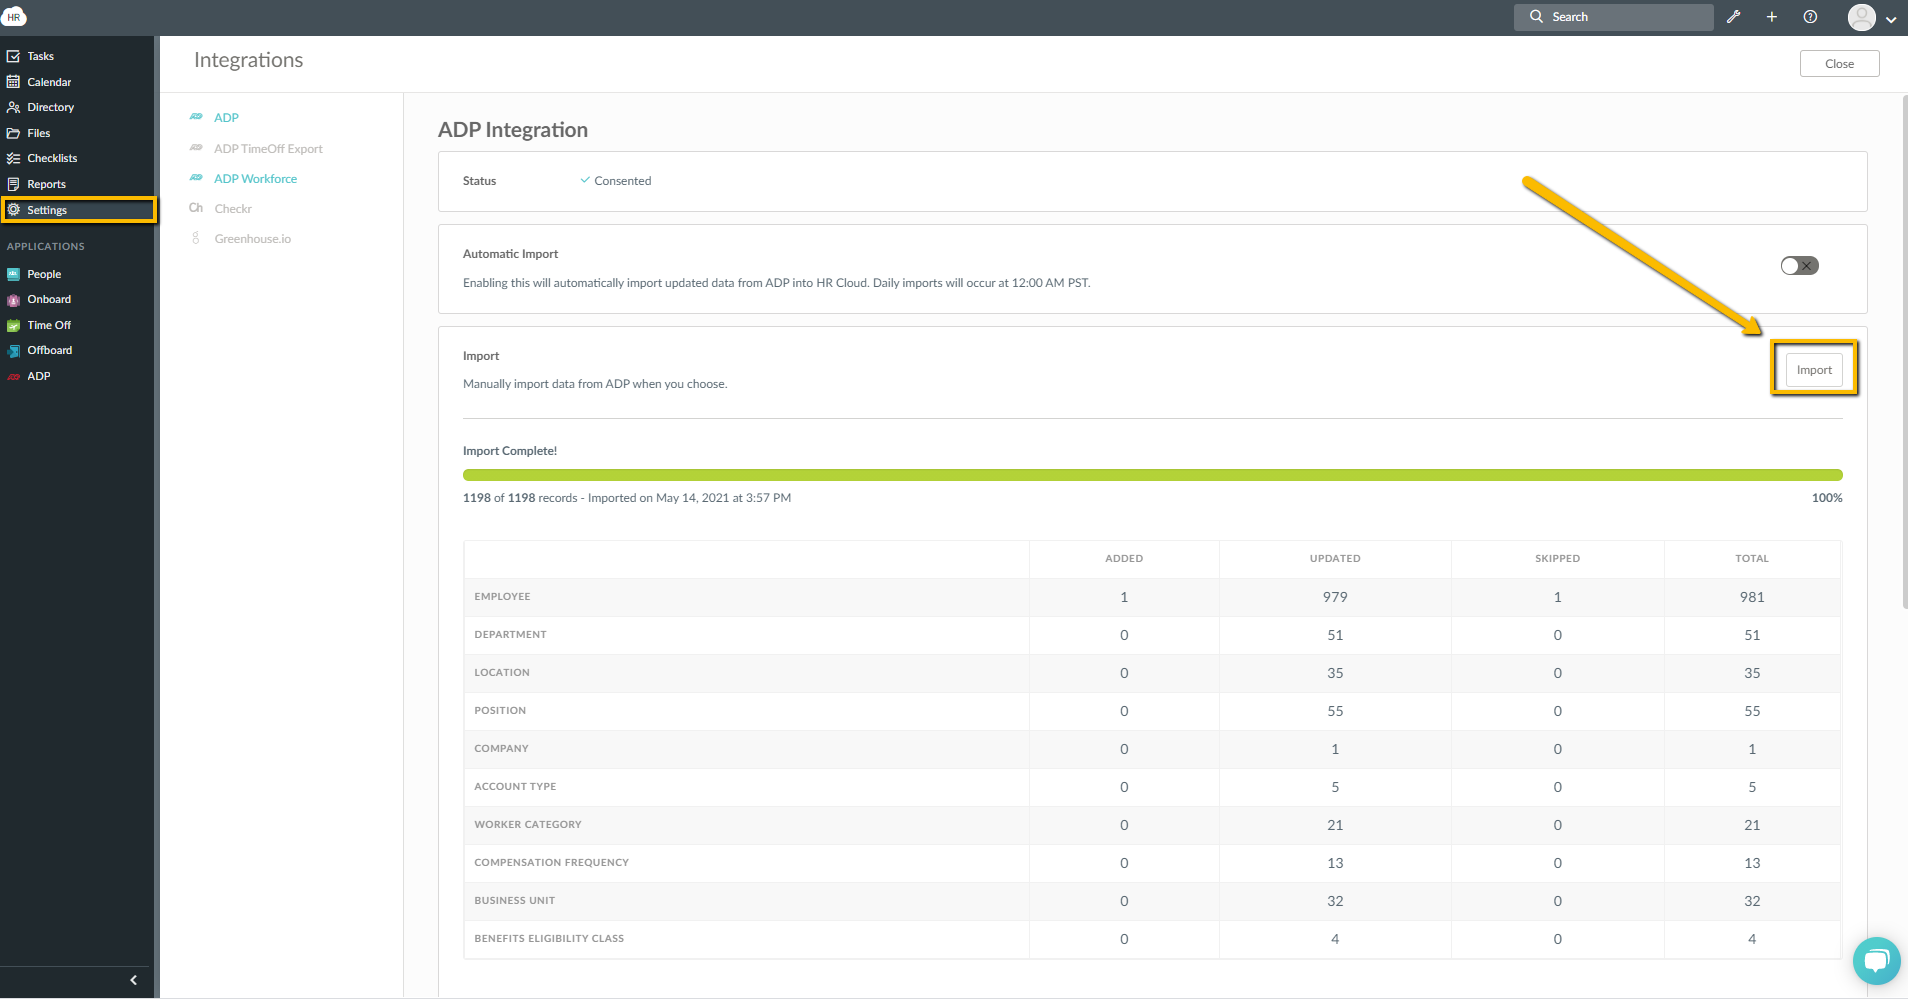
Task: Click the Close button at top right
Action: pos(1838,63)
